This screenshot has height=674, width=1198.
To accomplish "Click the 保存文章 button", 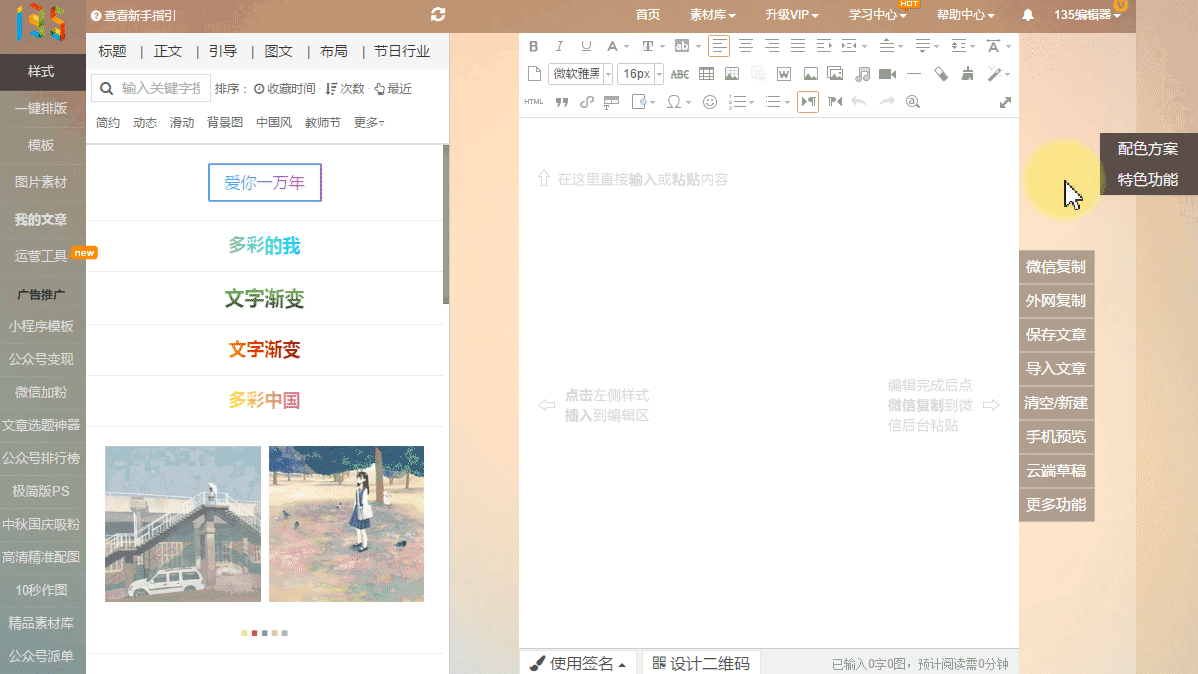I will [x=1056, y=335].
